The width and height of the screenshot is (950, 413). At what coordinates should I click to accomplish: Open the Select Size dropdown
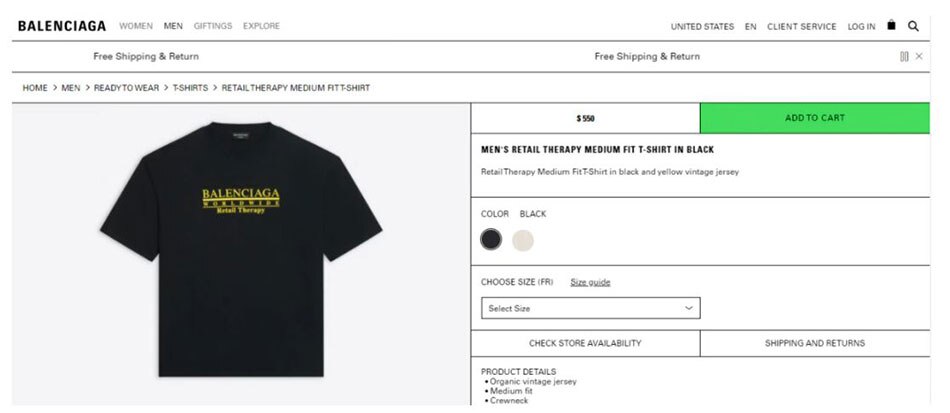(x=591, y=308)
